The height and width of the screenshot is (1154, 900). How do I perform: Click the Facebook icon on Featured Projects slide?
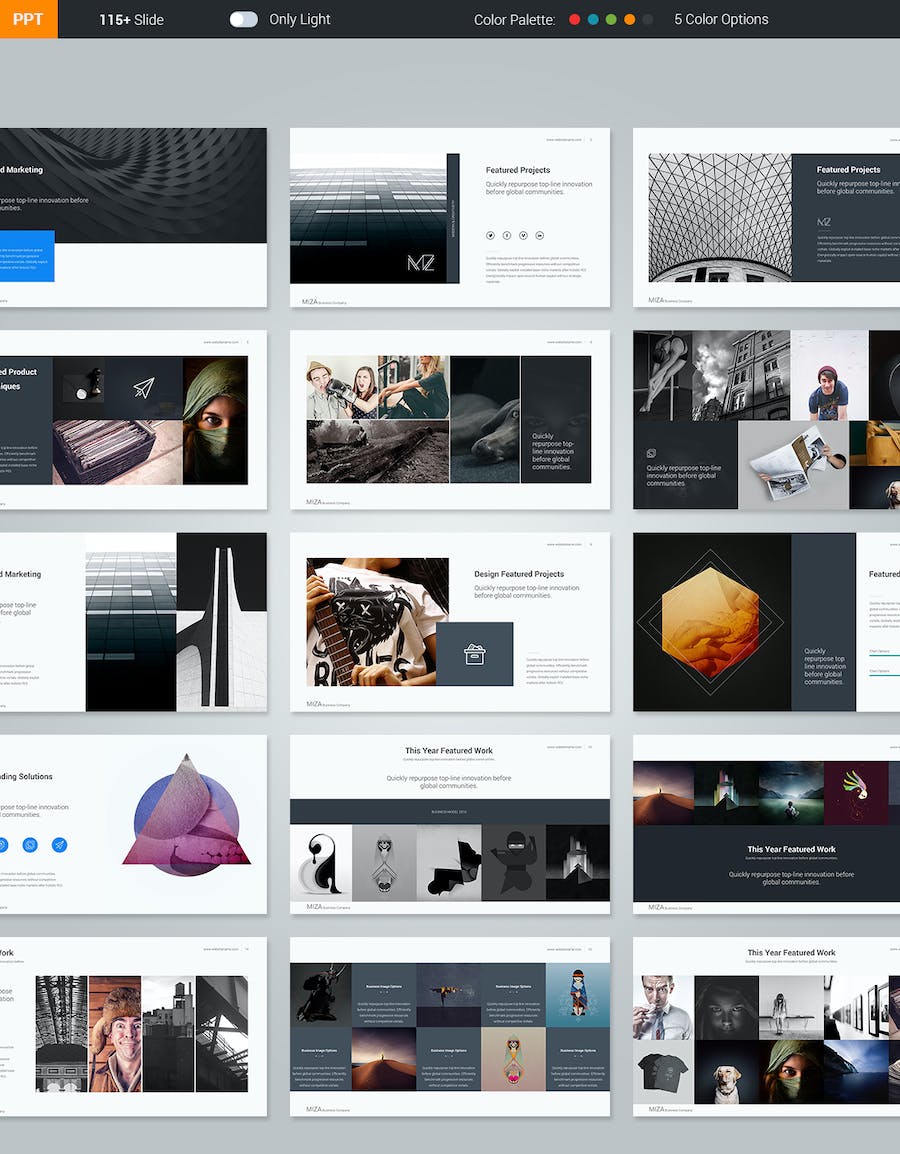coord(507,235)
